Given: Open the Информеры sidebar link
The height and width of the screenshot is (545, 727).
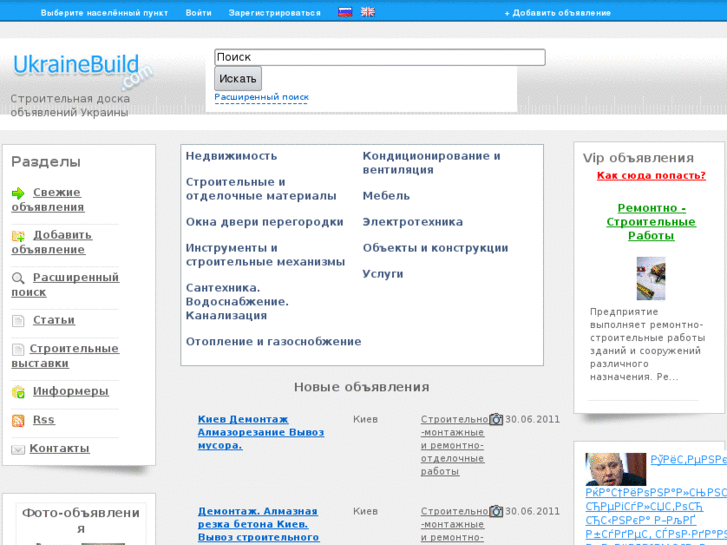Looking at the screenshot, I should (71, 392).
